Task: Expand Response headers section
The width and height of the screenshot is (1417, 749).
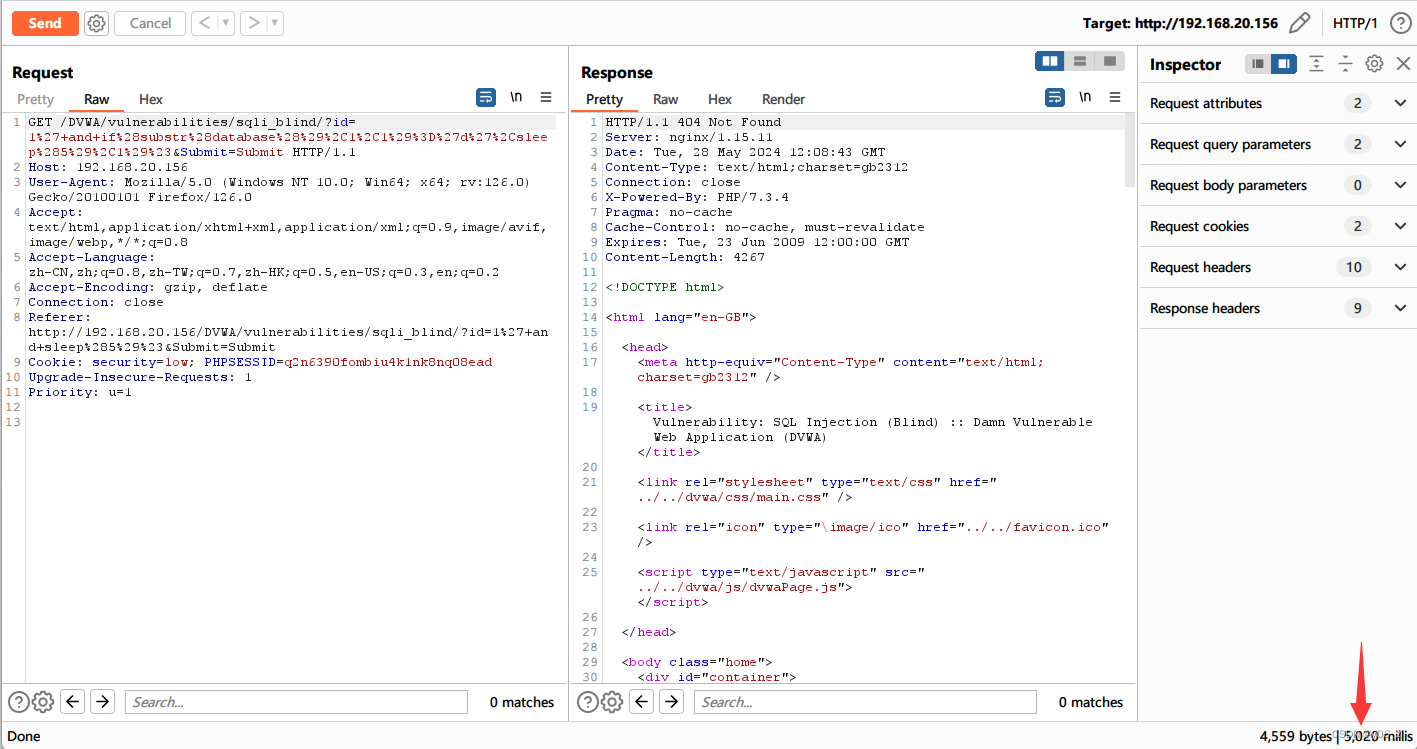Action: [x=1278, y=308]
